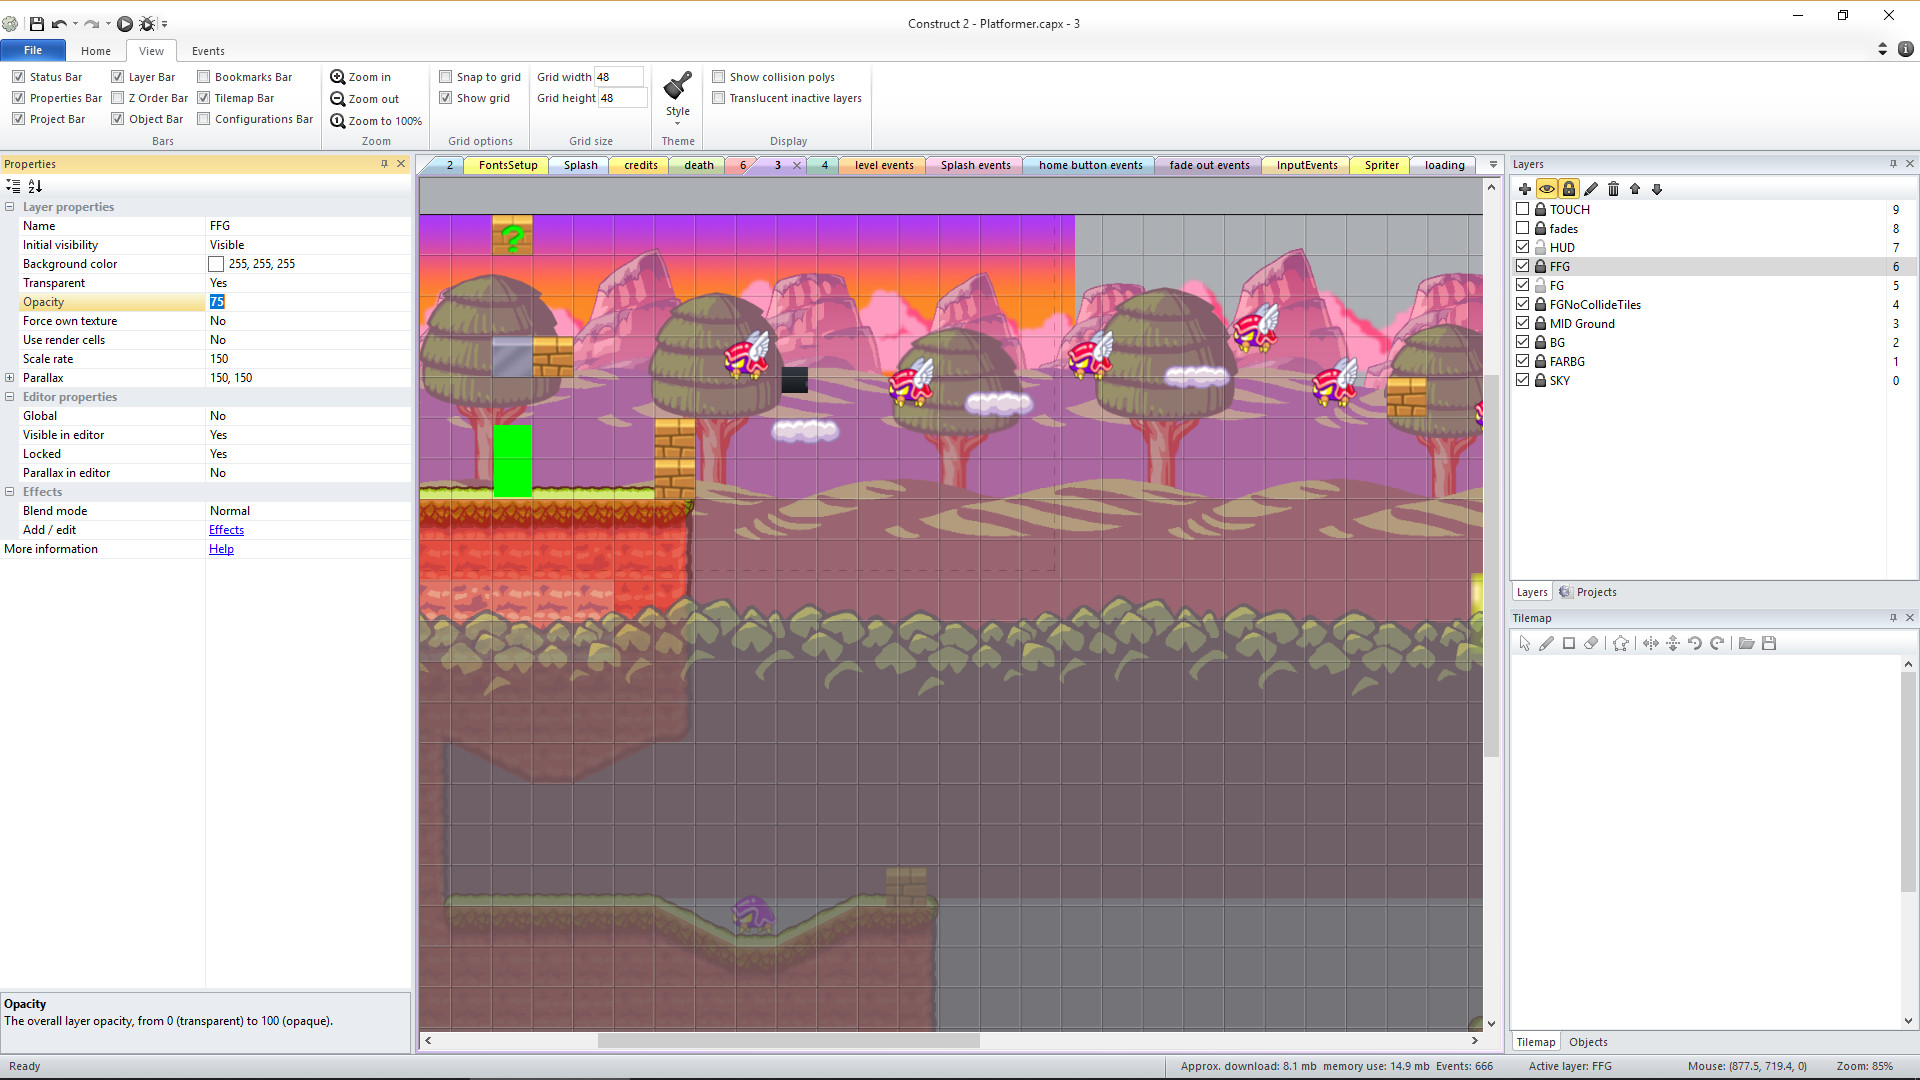Select the Tilemap eraser tool

point(1592,643)
